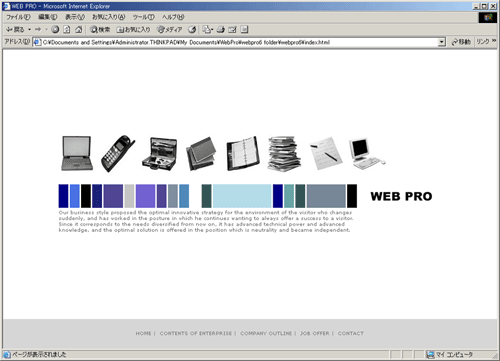Follow the JOB OFFER link
Image resolution: width=500 pixels, height=361 pixels.
tap(315, 333)
